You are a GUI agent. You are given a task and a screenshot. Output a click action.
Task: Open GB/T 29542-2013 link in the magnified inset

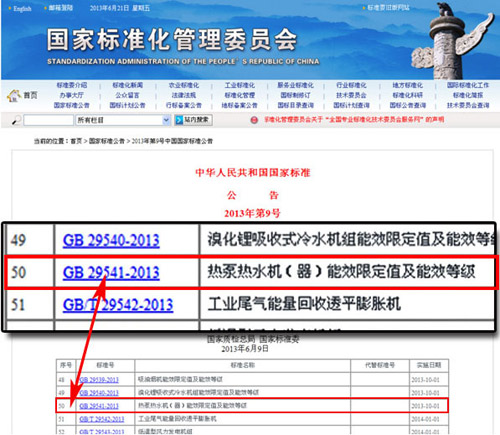click(118, 305)
